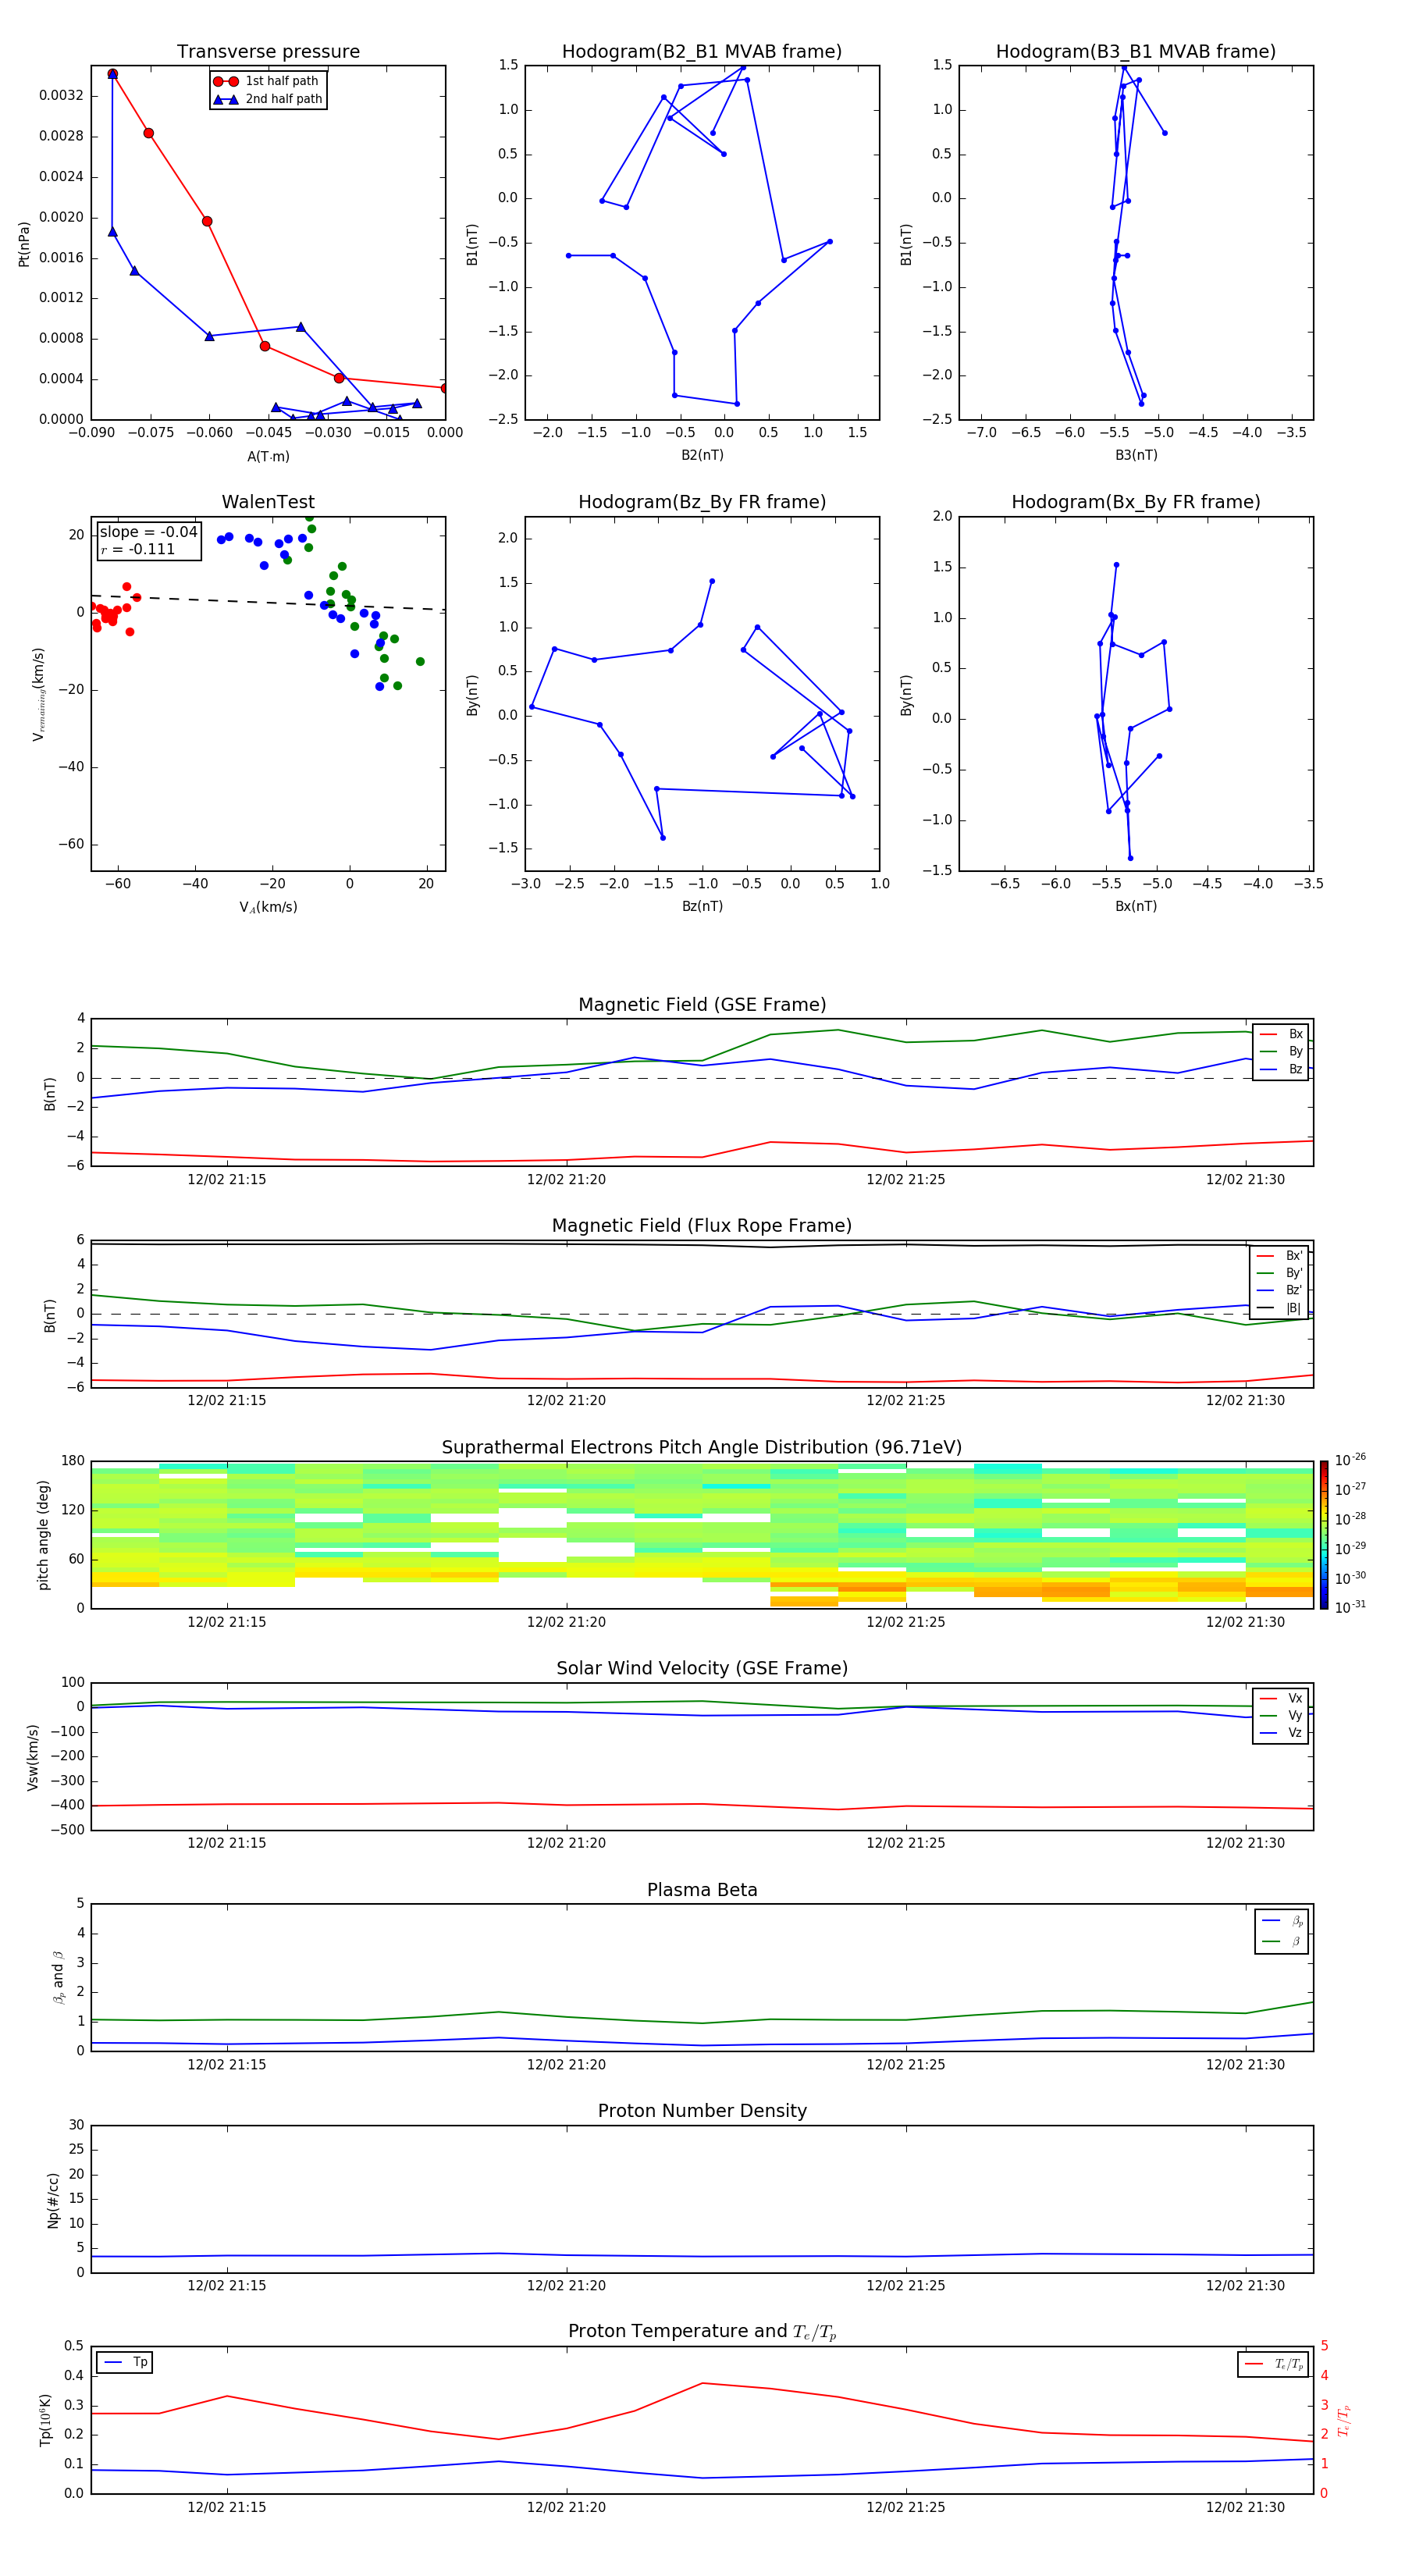Click the pitch angle spectrogram colorbar

1323,1535
